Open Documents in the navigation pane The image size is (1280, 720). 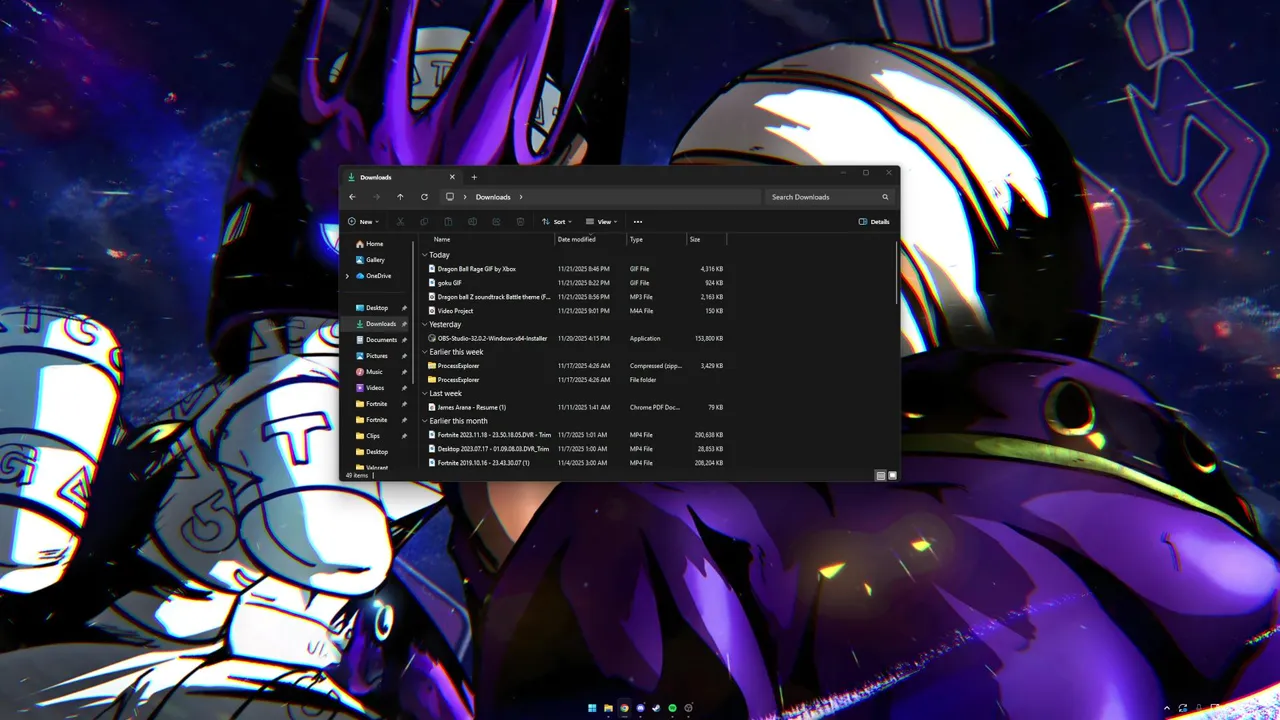pyautogui.click(x=381, y=340)
